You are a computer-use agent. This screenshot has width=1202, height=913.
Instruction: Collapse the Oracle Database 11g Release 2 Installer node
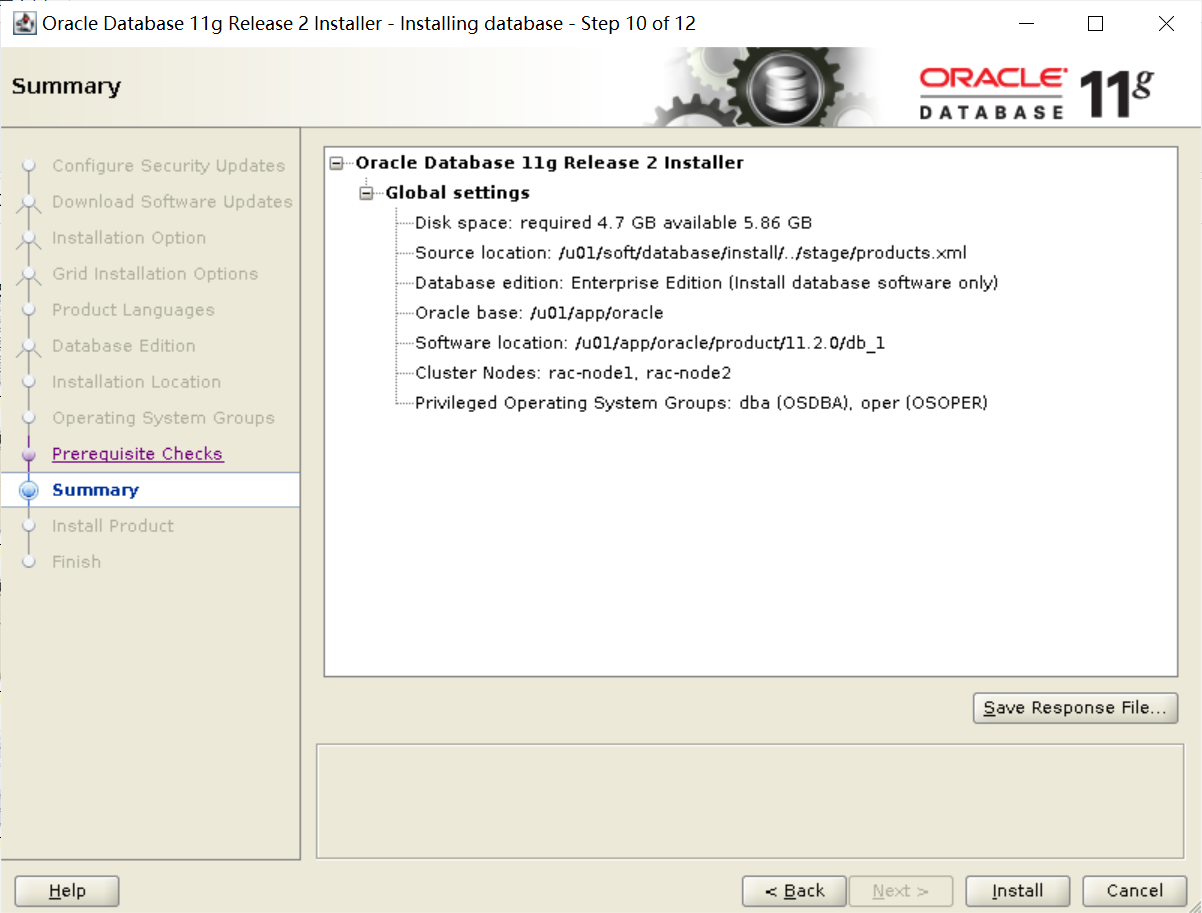click(336, 163)
